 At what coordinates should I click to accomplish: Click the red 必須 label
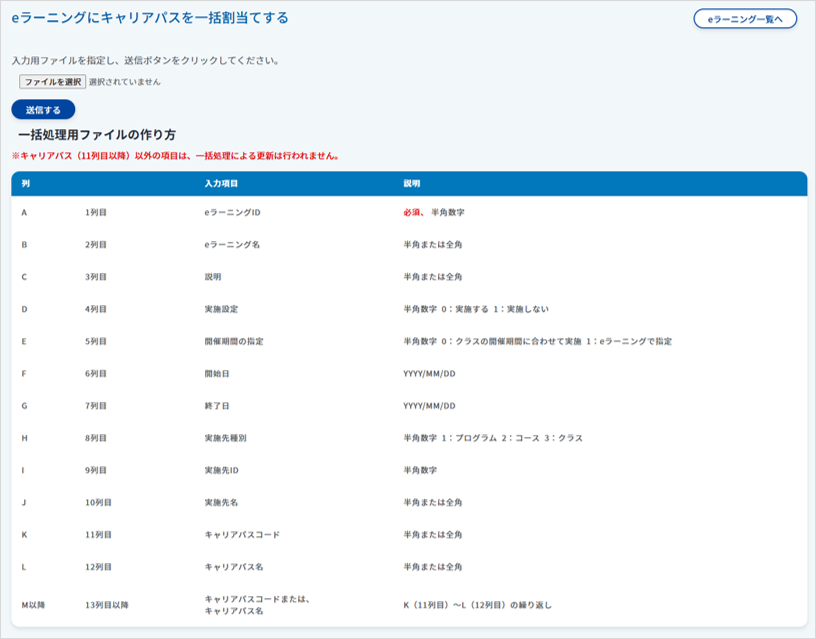(413, 212)
